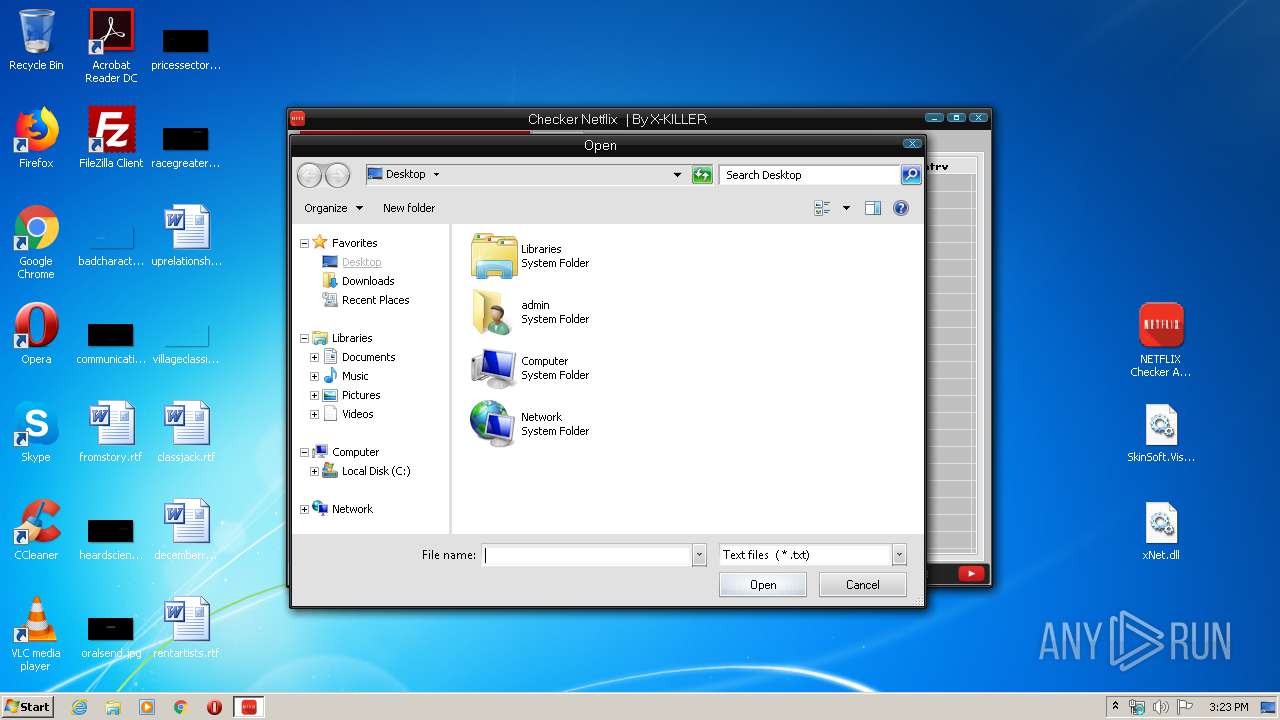Expand the Pictures library node
Image resolution: width=1280 pixels, height=720 pixels.
314,395
